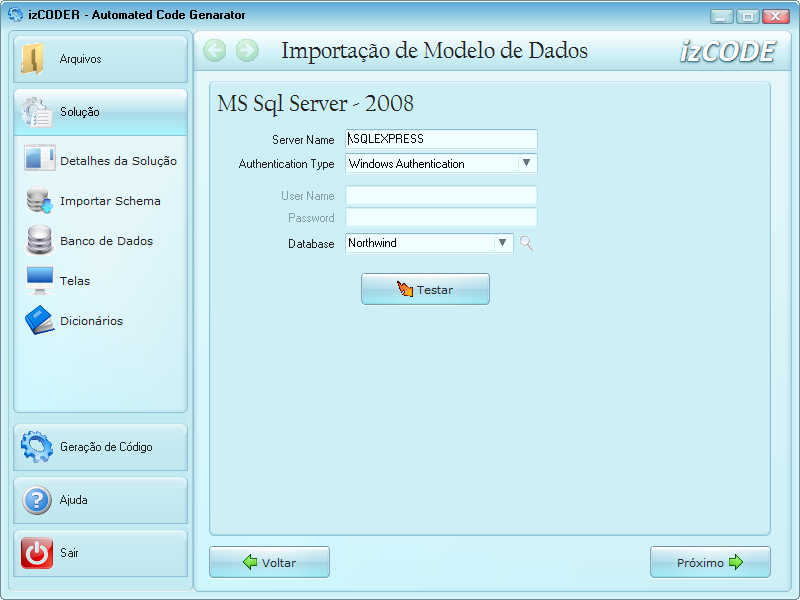Open Geração de Código label

(106, 447)
